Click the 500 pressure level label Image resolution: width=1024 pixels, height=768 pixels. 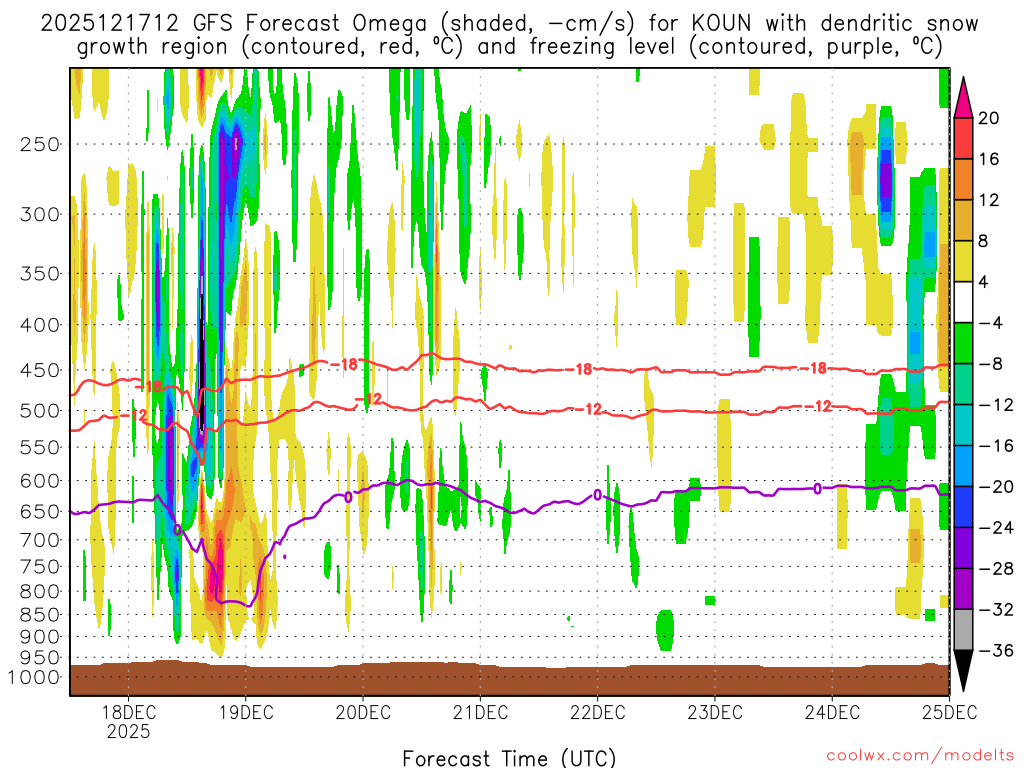pyautogui.click(x=40, y=411)
